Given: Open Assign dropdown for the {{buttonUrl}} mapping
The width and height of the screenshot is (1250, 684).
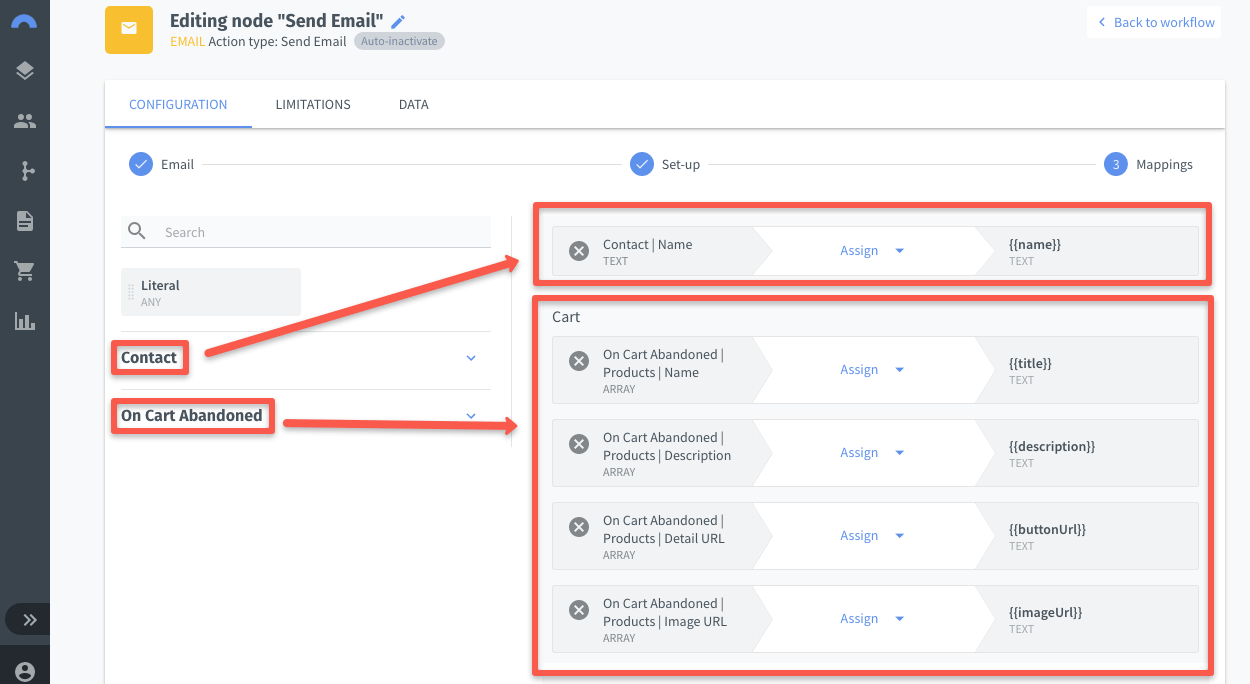Looking at the screenshot, I should (x=872, y=536).
